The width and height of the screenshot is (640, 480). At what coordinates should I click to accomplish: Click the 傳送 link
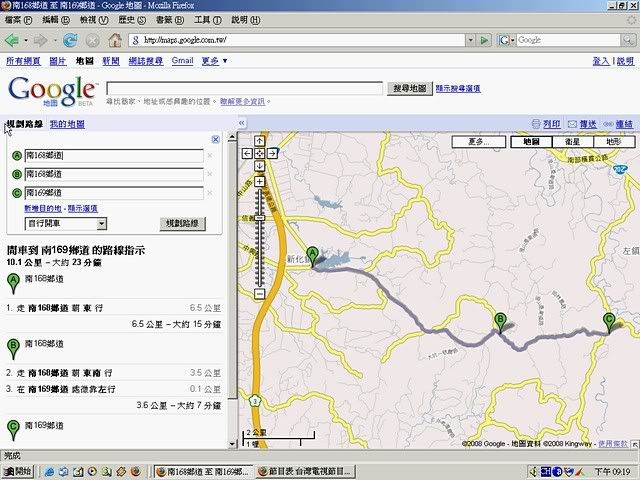point(588,124)
